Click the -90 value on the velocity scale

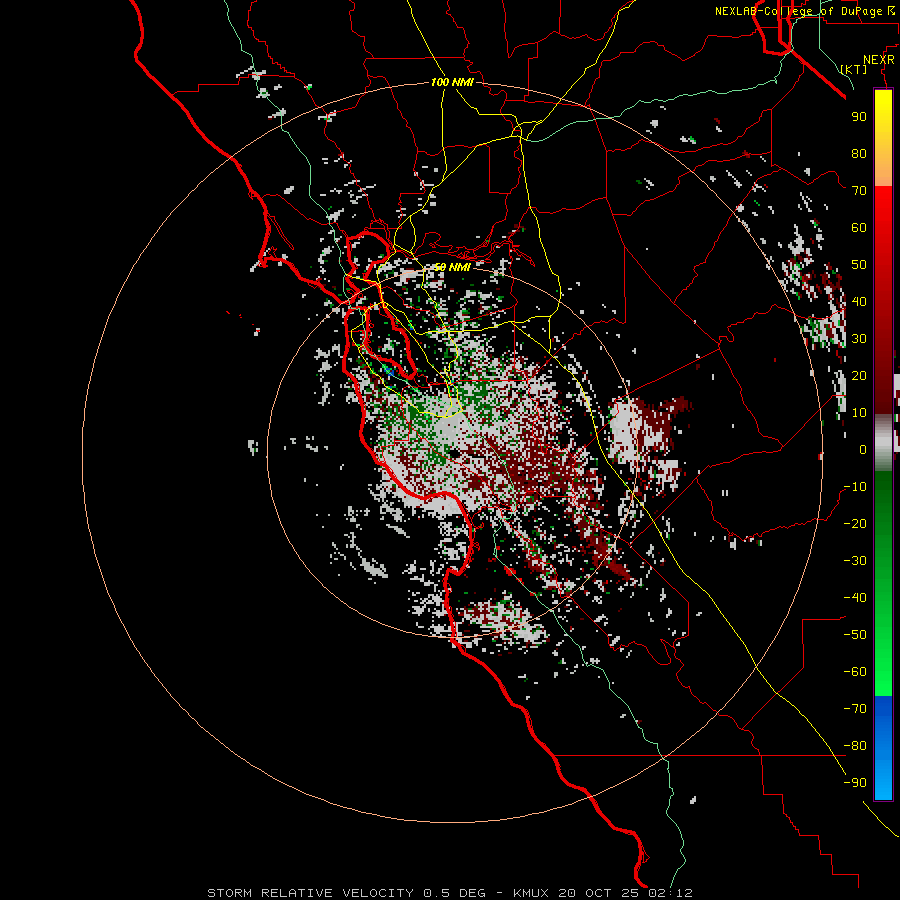point(855,783)
